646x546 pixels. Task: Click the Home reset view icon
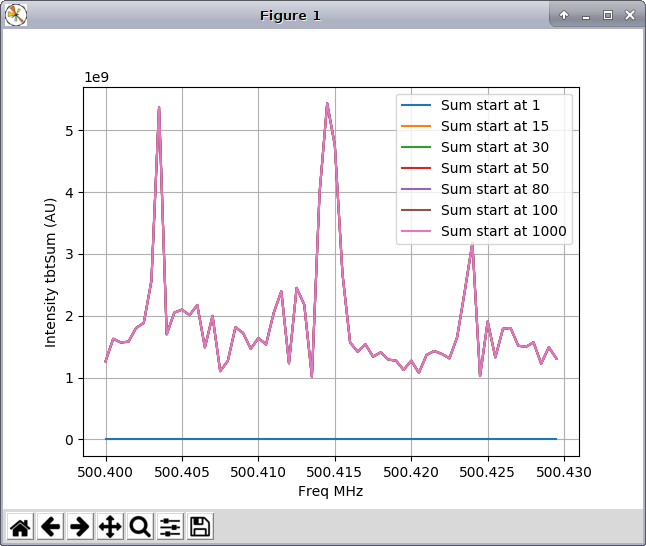coord(20,526)
